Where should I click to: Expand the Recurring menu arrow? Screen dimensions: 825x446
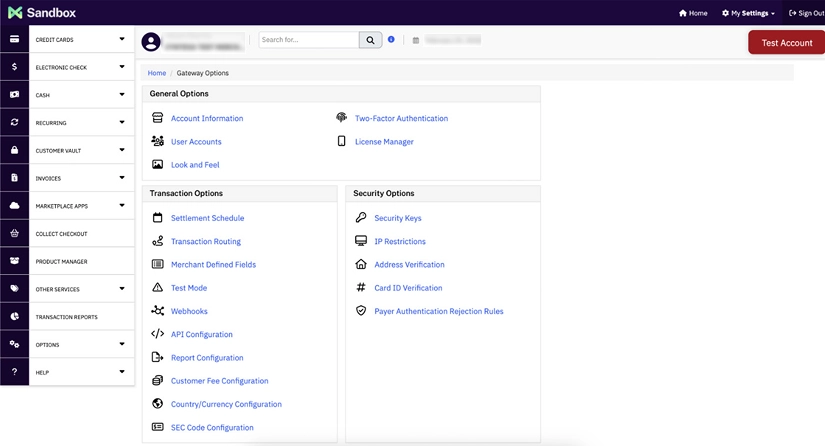[122, 123]
